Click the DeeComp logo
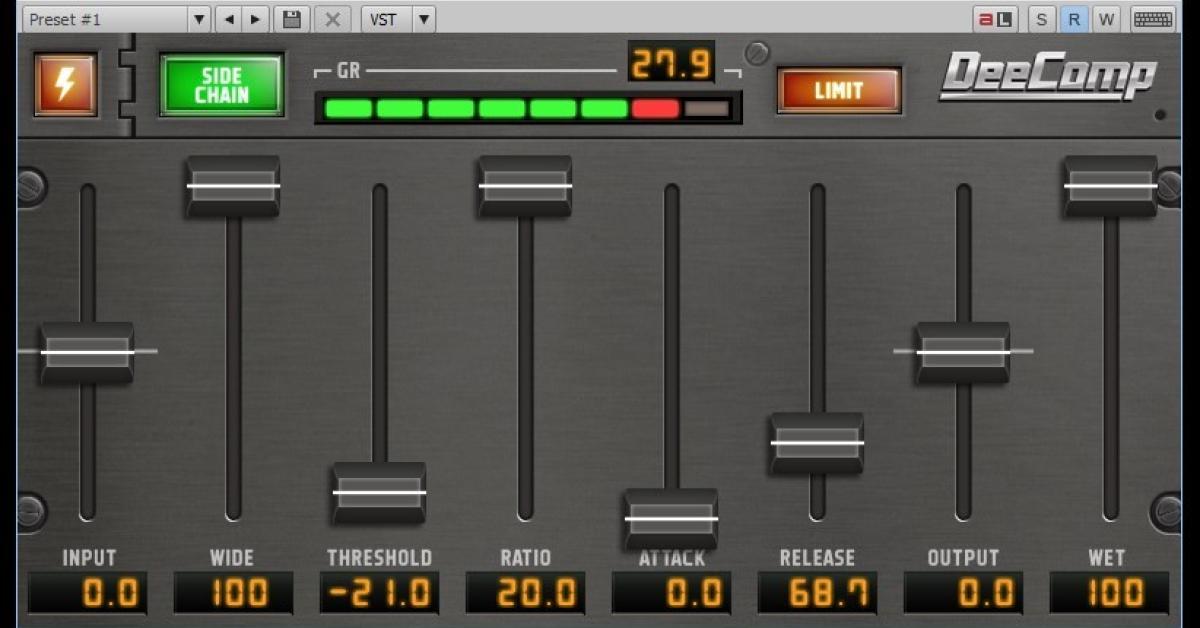Screen dimensions: 1200x628 1048,77
